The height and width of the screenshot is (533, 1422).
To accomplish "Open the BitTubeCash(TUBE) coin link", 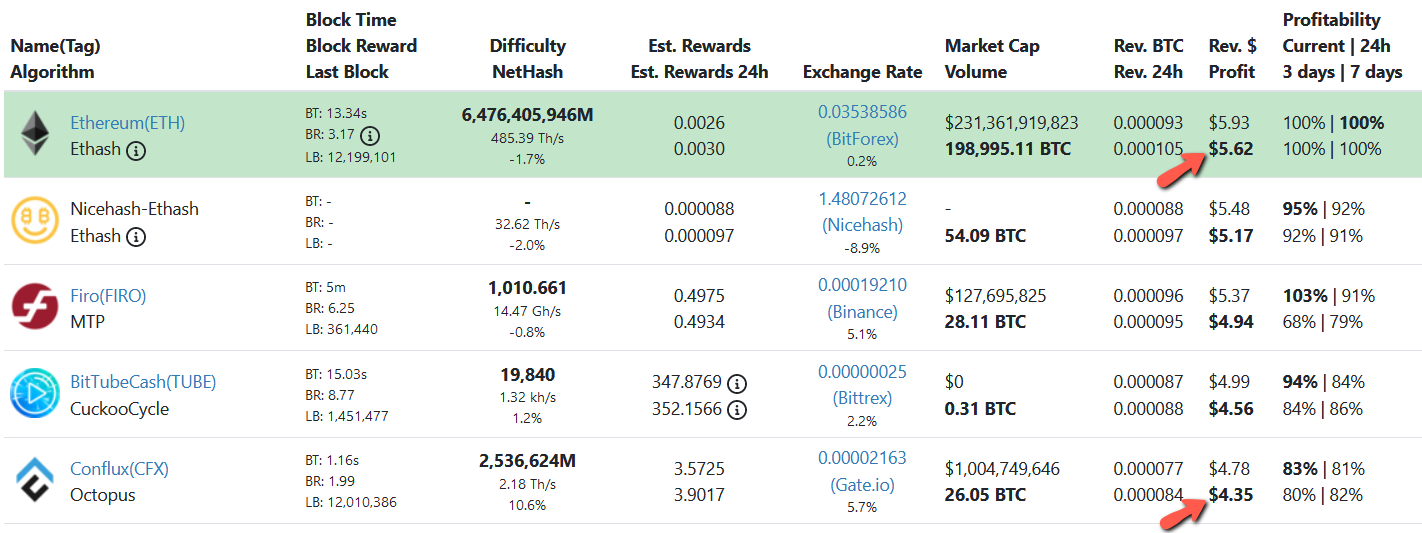I will coord(143,382).
